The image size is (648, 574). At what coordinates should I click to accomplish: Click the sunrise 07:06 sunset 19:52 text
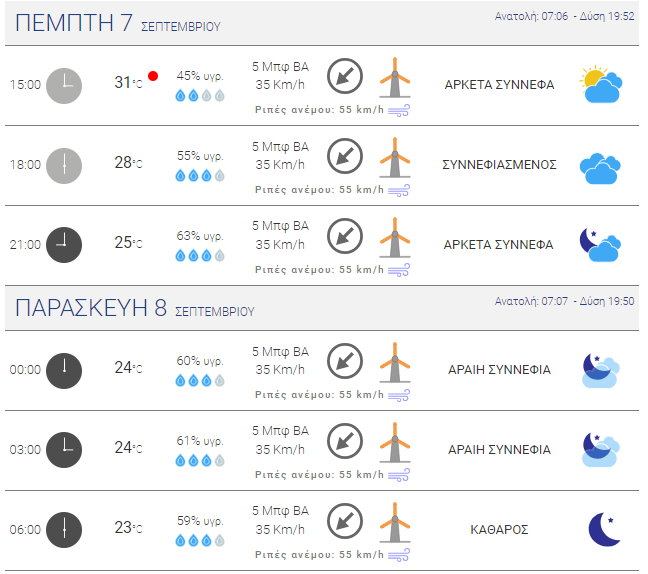click(x=565, y=16)
